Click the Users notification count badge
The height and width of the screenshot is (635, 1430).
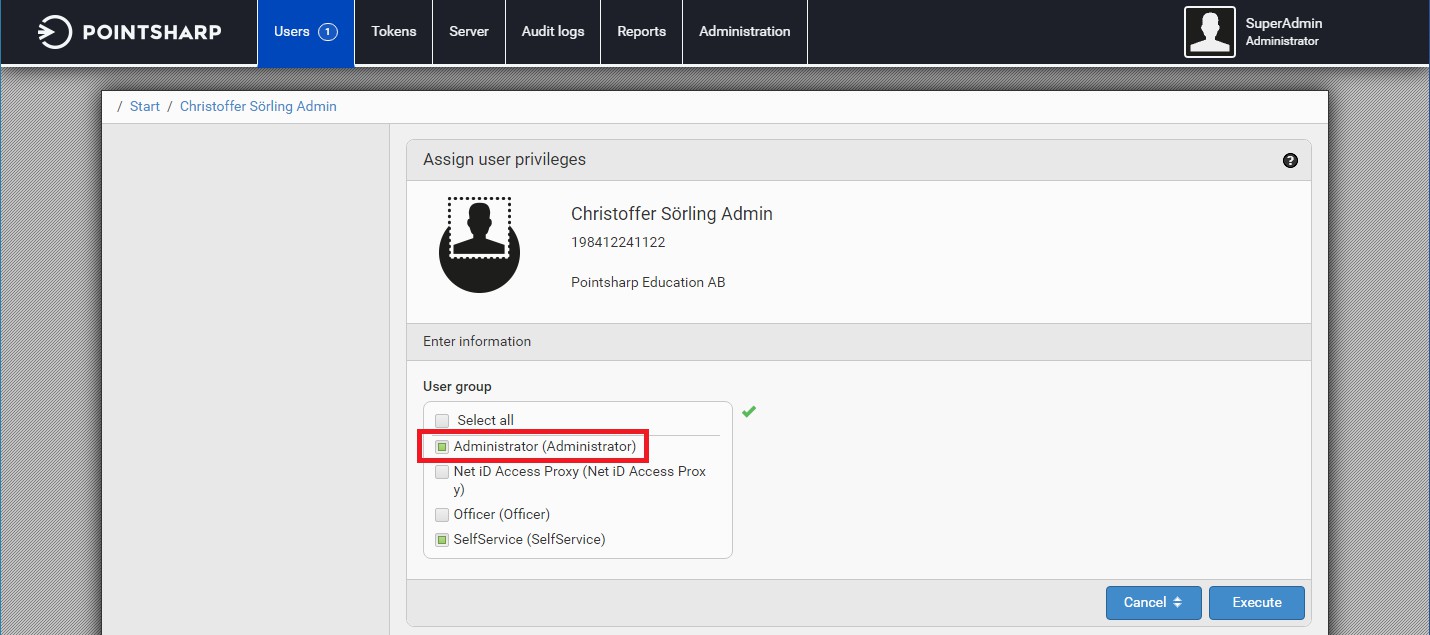pyautogui.click(x=328, y=32)
